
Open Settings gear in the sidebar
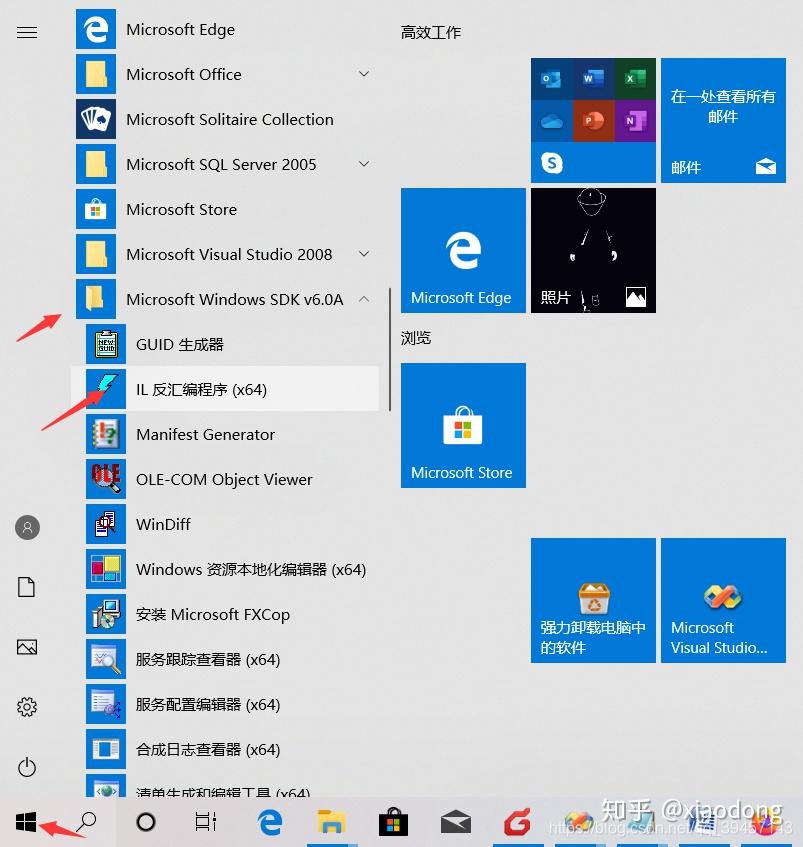[x=27, y=707]
